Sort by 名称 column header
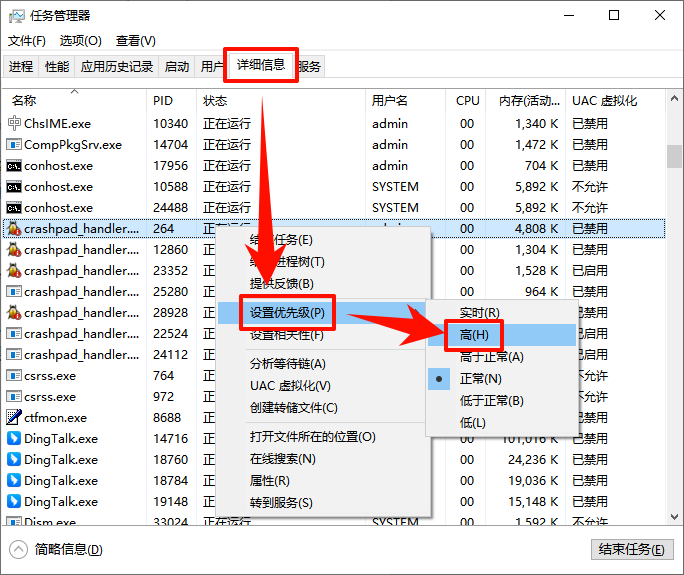The height and width of the screenshot is (575, 684). point(74,100)
